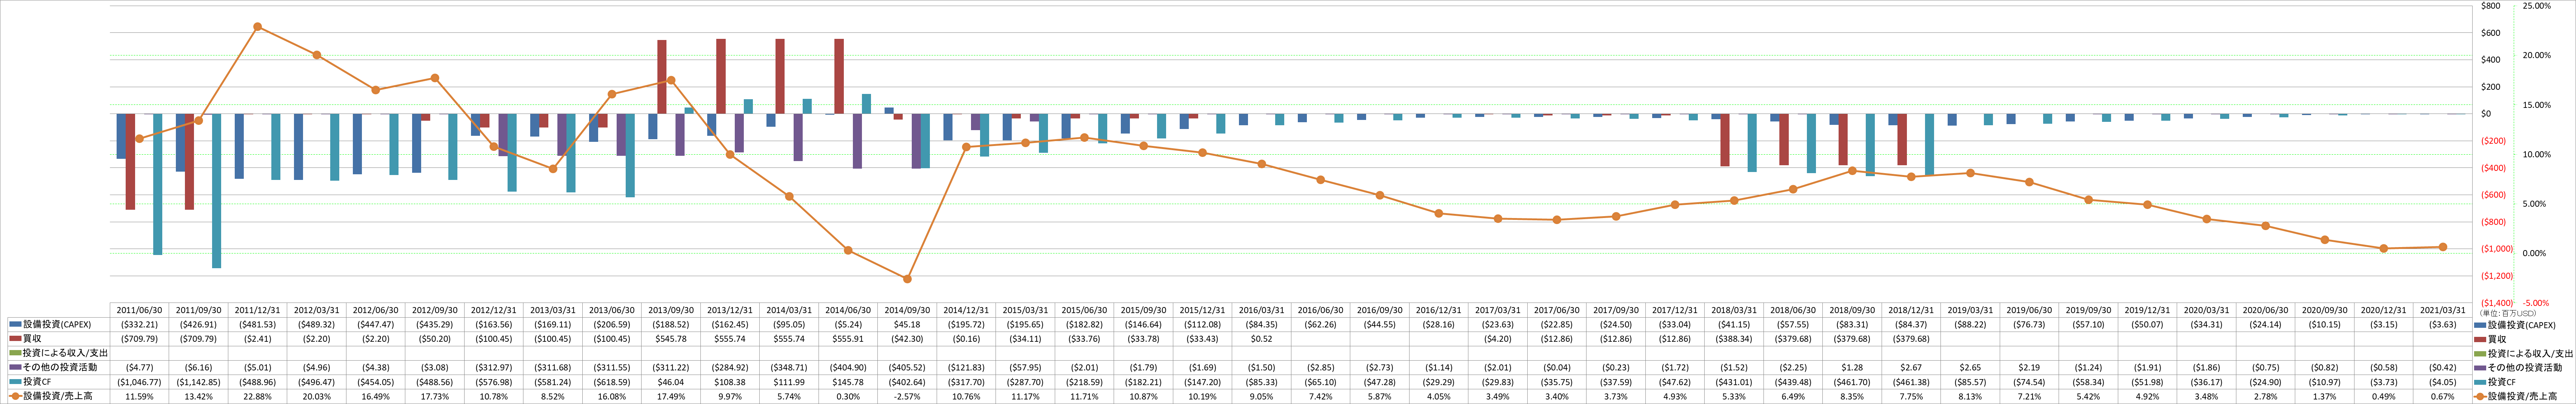Select the ($62.26) CAPEX cell
The image size is (2576, 404).
pos(1320,325)
